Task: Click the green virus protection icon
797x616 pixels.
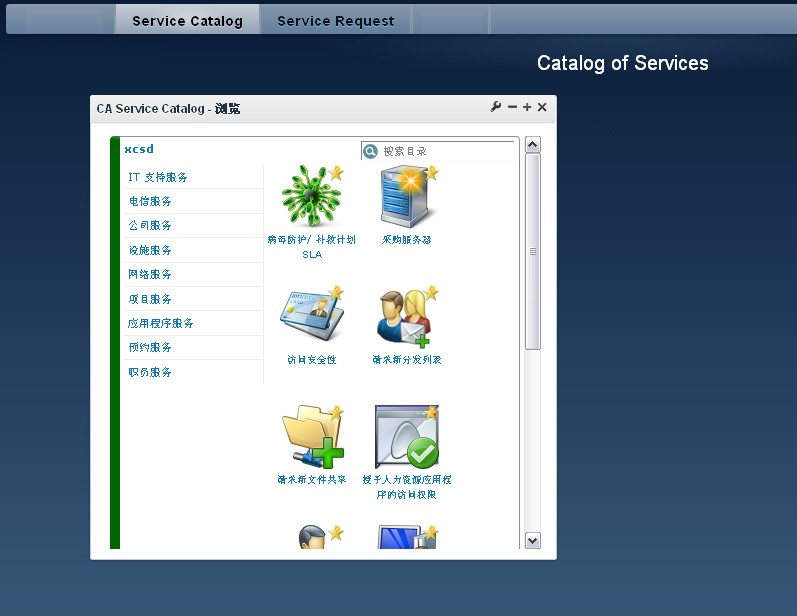Action: pos(311,196)
